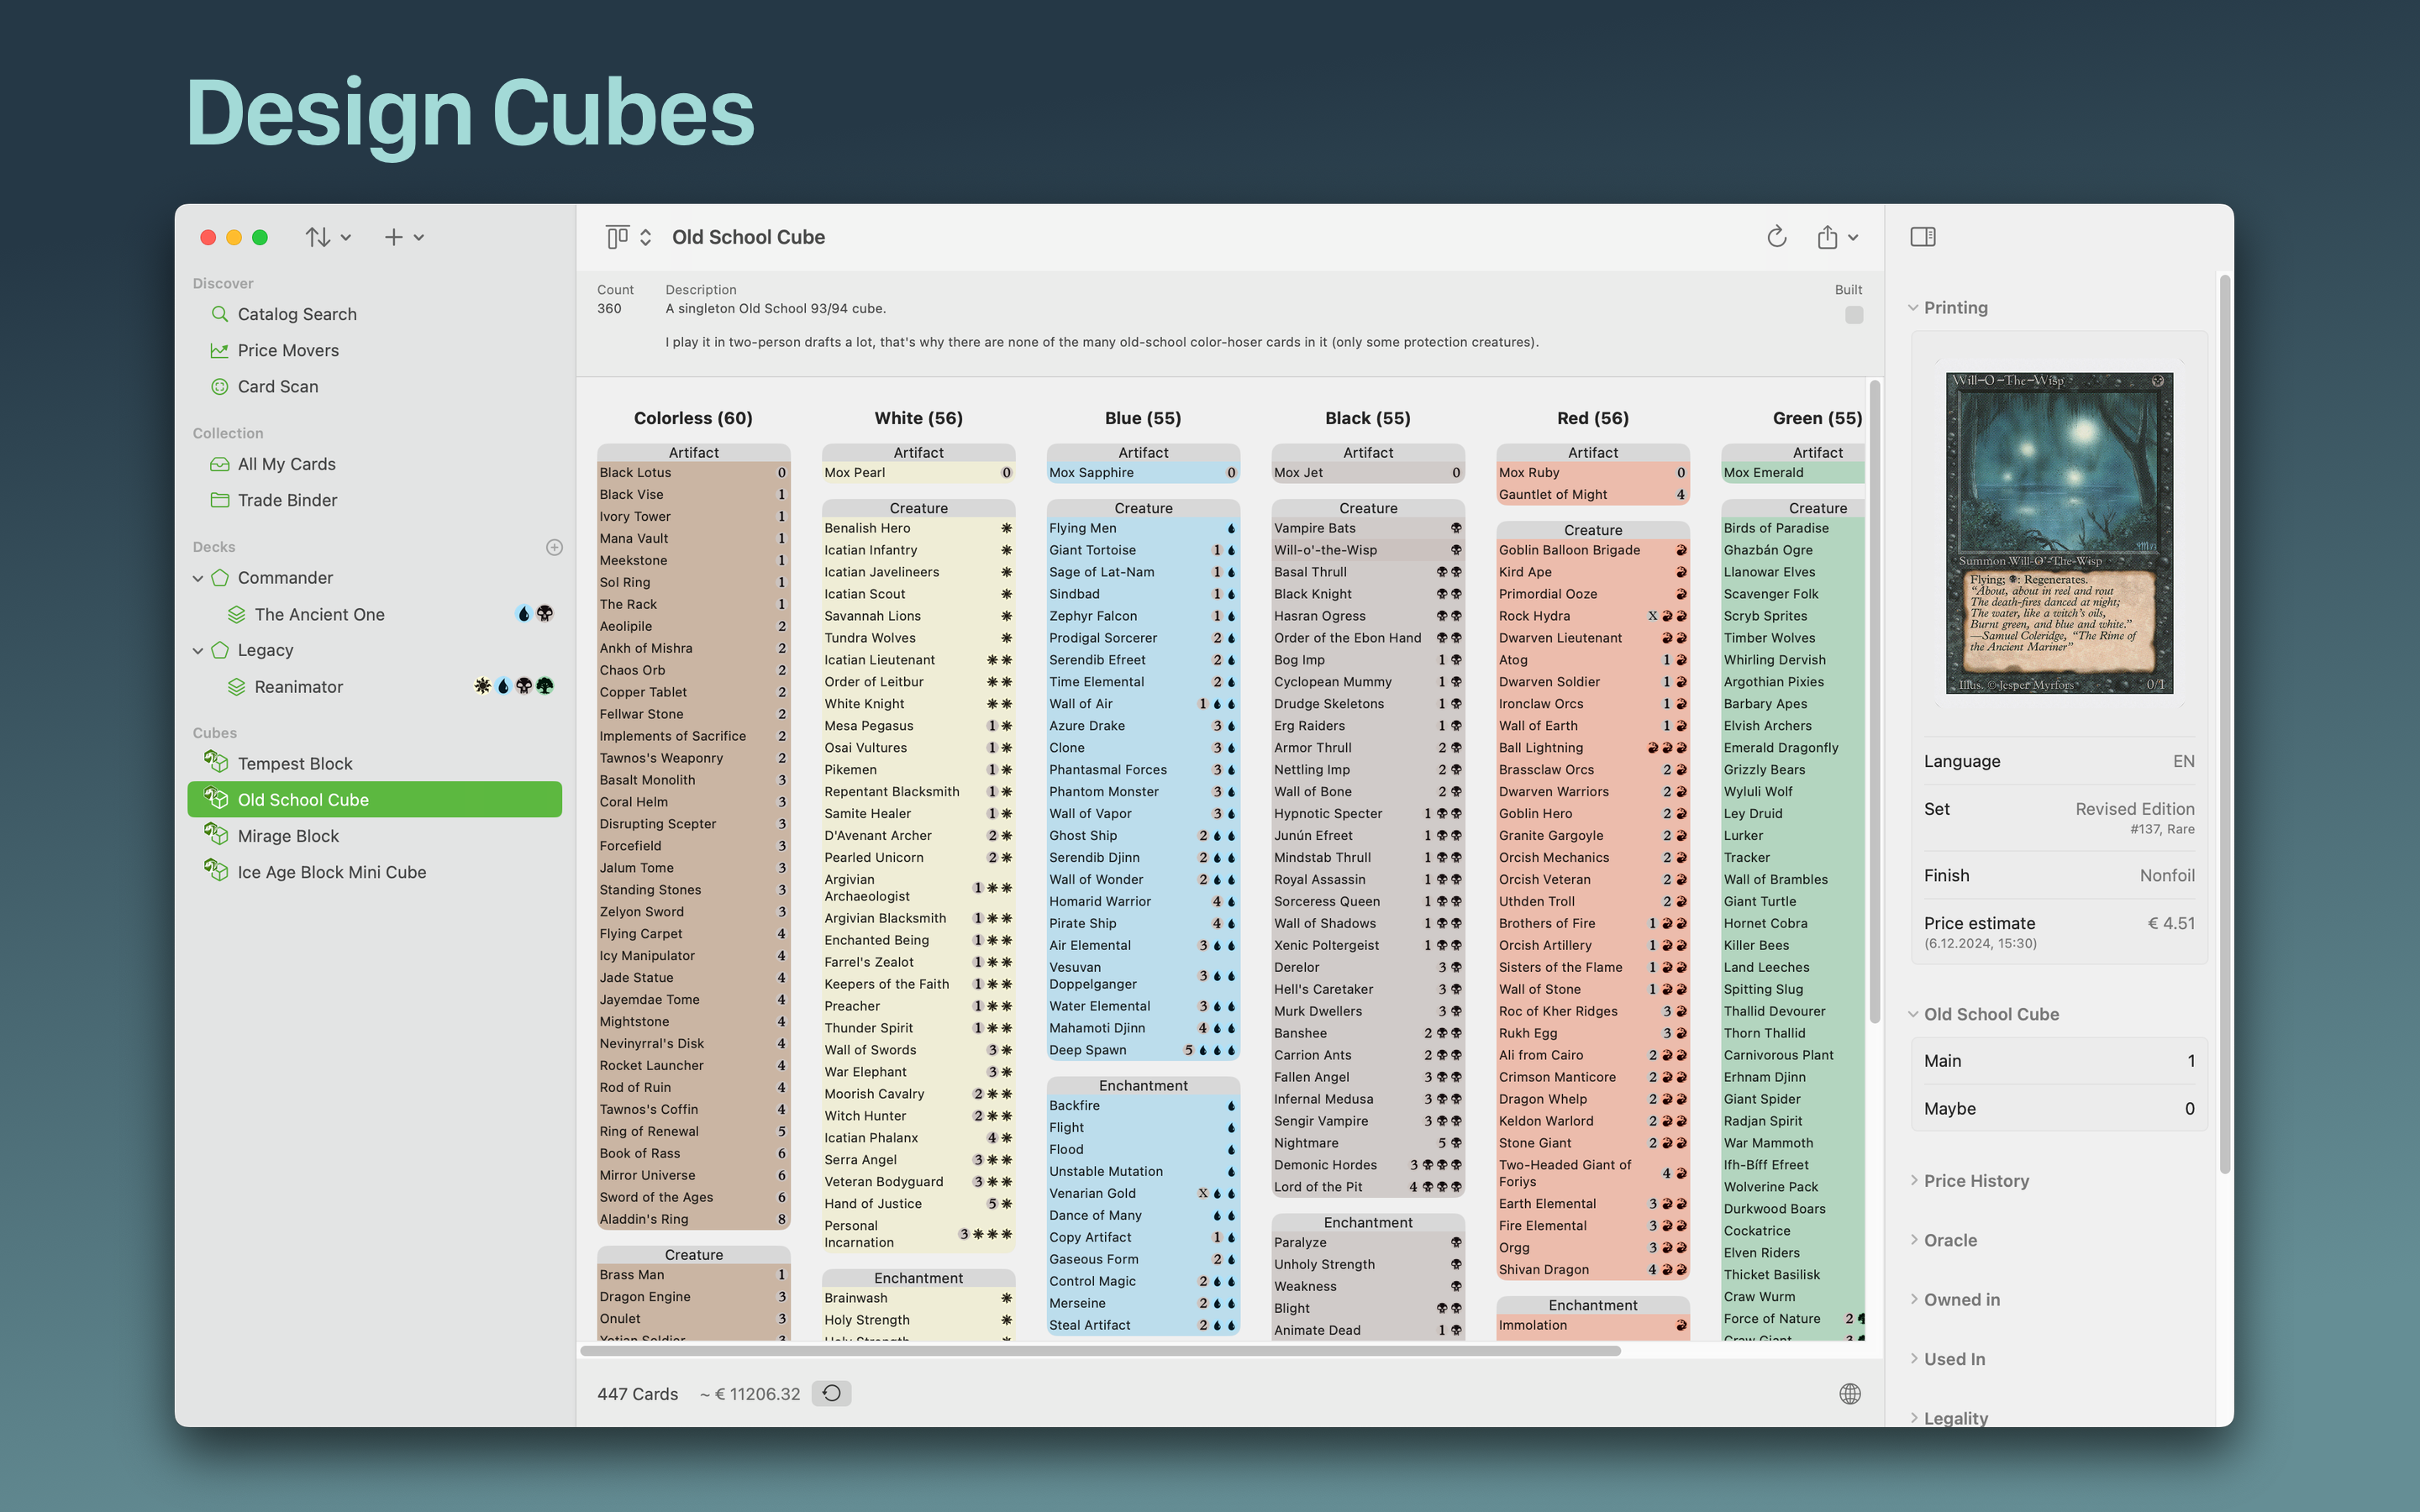The width and height of the screenshot is (2420, 1512).
Task: Select the Mirage Block cube
Action: 374,836
